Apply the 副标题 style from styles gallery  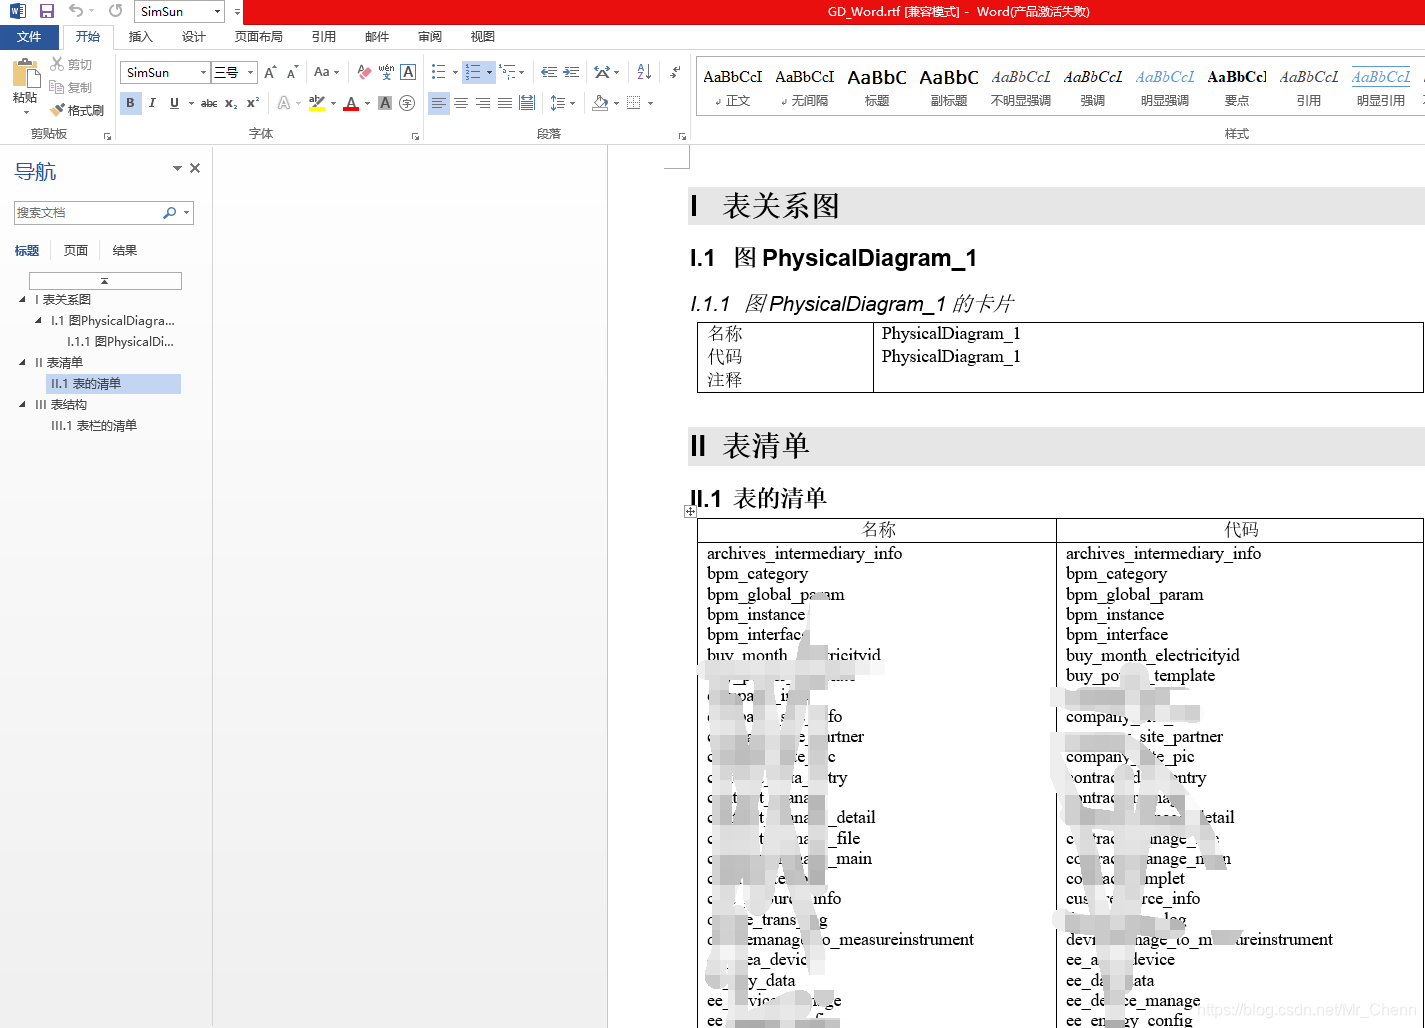[x=949, y=87]
